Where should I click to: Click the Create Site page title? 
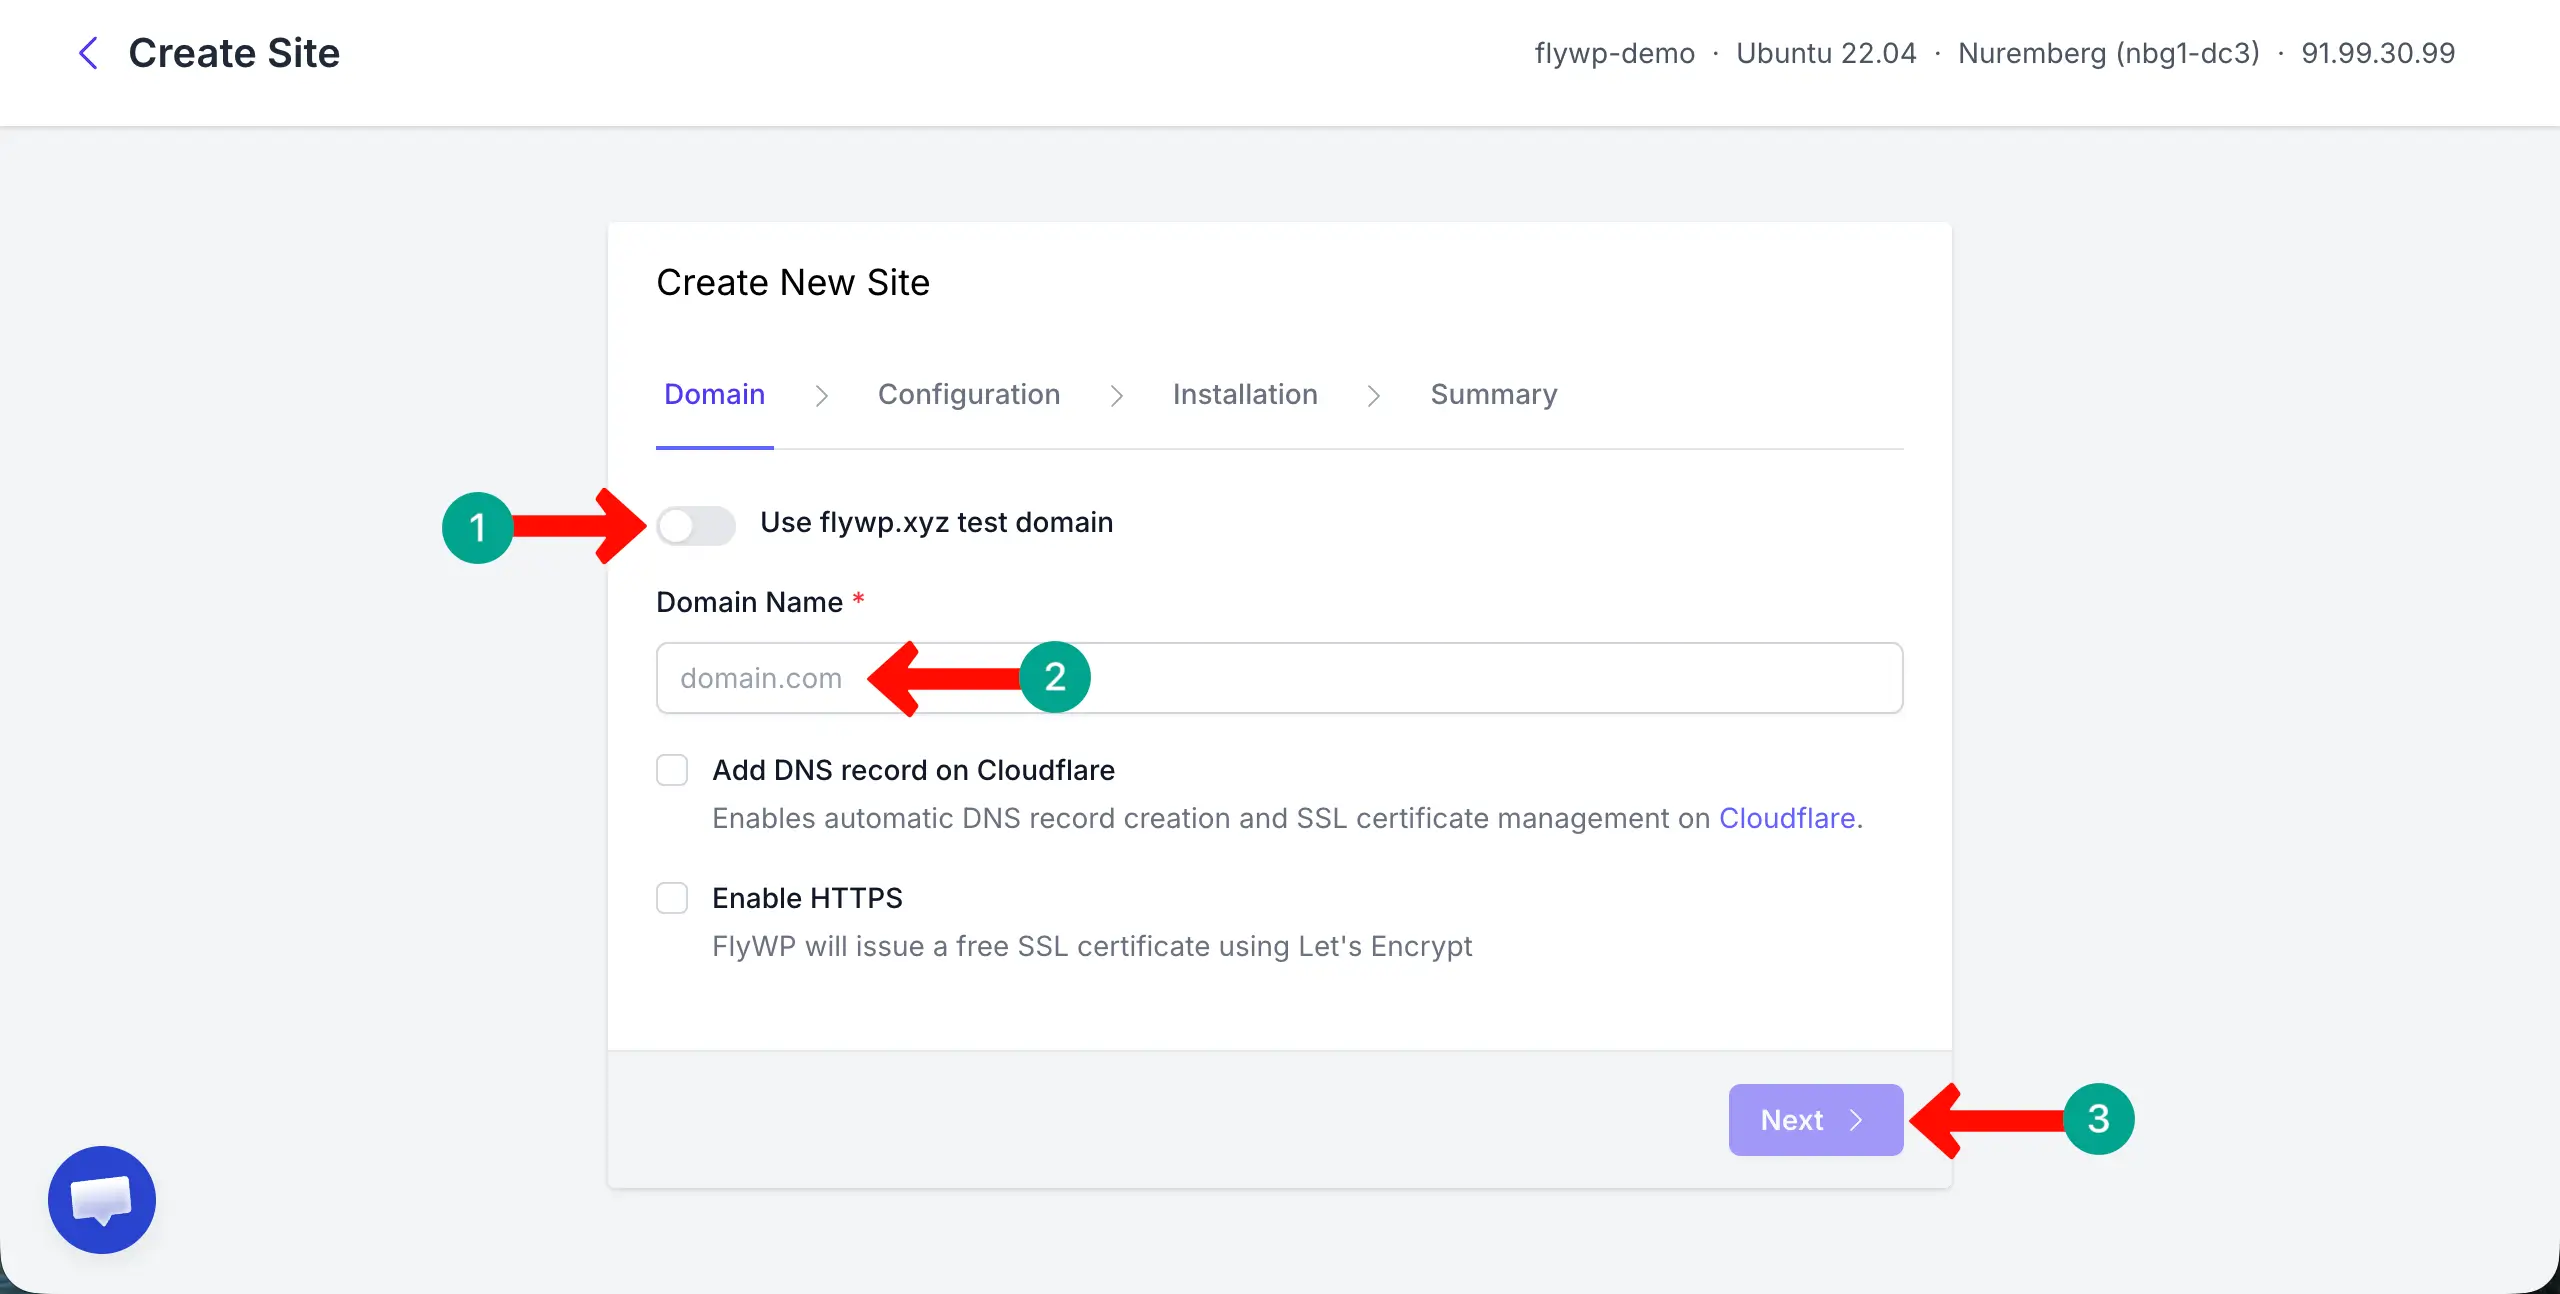point(234,53)
